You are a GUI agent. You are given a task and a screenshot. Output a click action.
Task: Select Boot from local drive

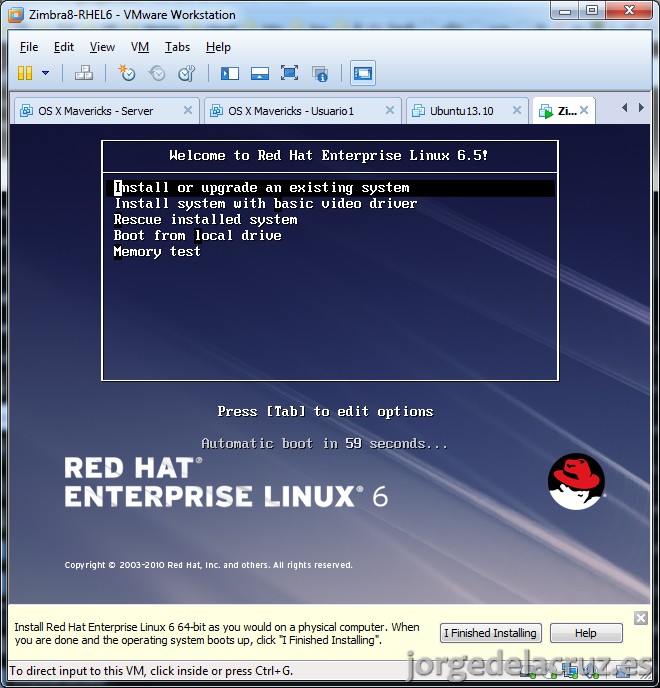197,236
